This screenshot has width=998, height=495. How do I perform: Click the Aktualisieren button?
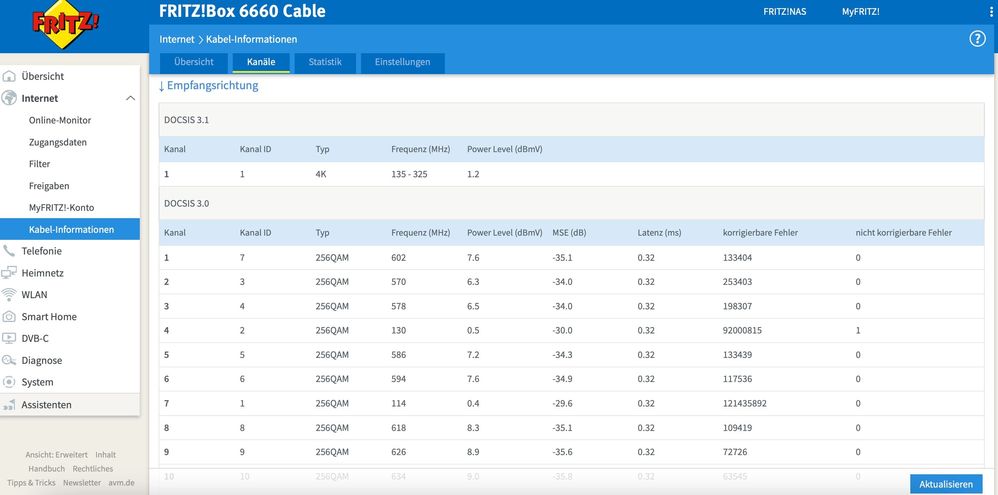click(946, 484)
